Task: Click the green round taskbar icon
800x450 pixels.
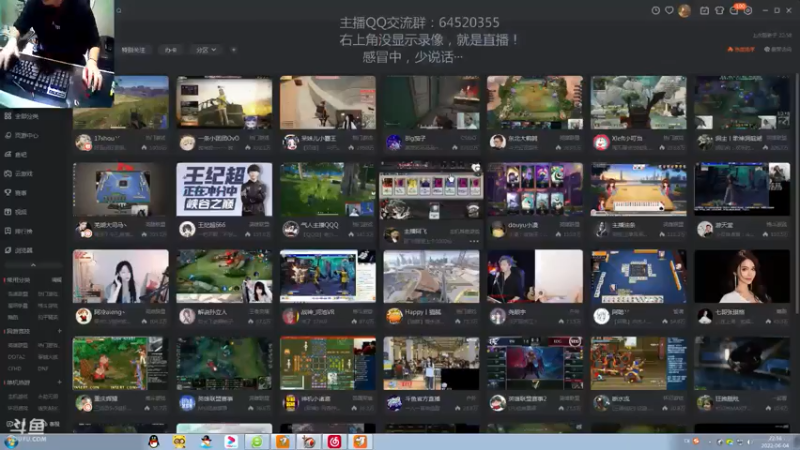Action: [x=257, y=442]
